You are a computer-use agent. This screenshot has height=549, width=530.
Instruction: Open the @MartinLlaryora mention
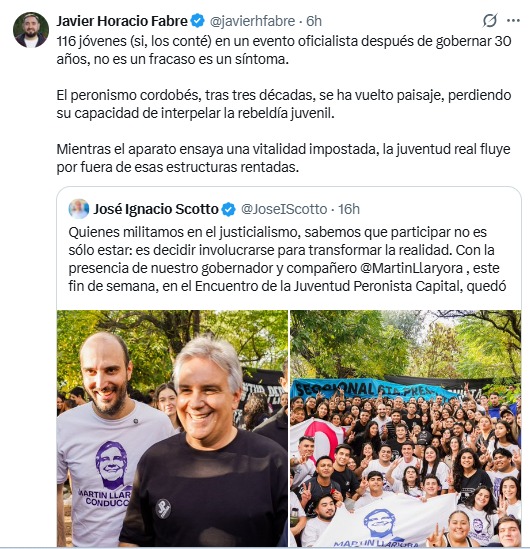click(411, 268)
